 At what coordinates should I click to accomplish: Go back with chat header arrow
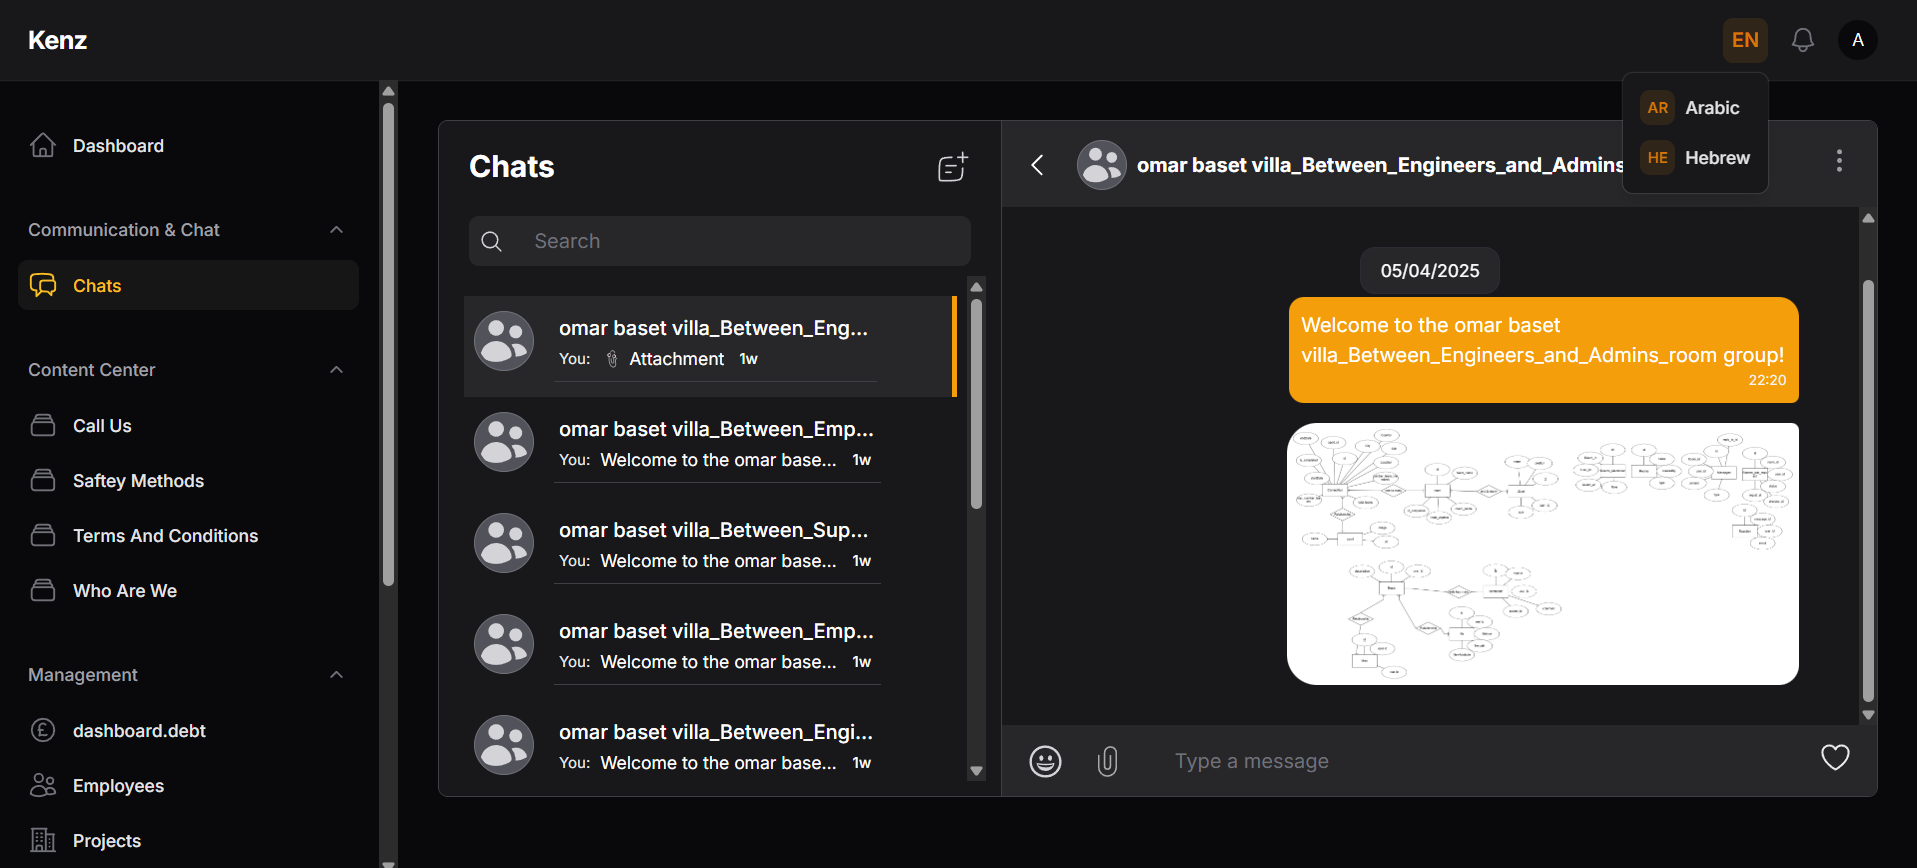click(1037, 165)
